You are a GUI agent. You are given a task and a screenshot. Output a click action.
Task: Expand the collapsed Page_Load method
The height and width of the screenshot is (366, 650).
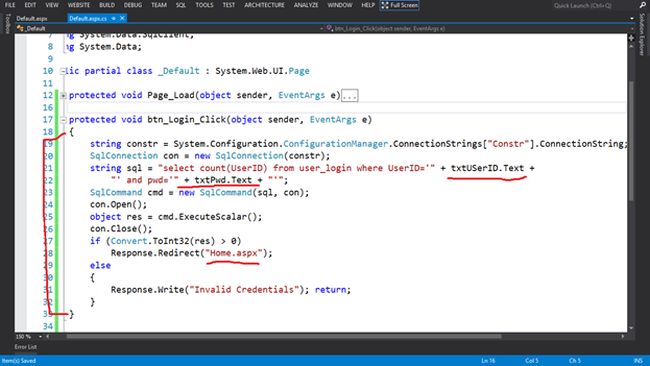click(63, 96)
